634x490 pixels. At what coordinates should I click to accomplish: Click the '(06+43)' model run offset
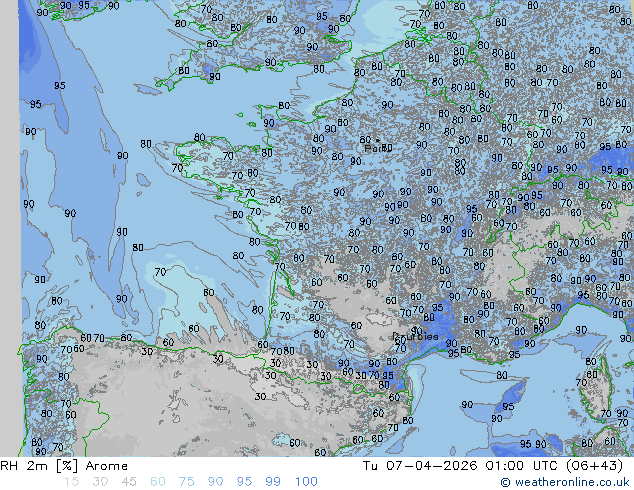tap(599, 466)
